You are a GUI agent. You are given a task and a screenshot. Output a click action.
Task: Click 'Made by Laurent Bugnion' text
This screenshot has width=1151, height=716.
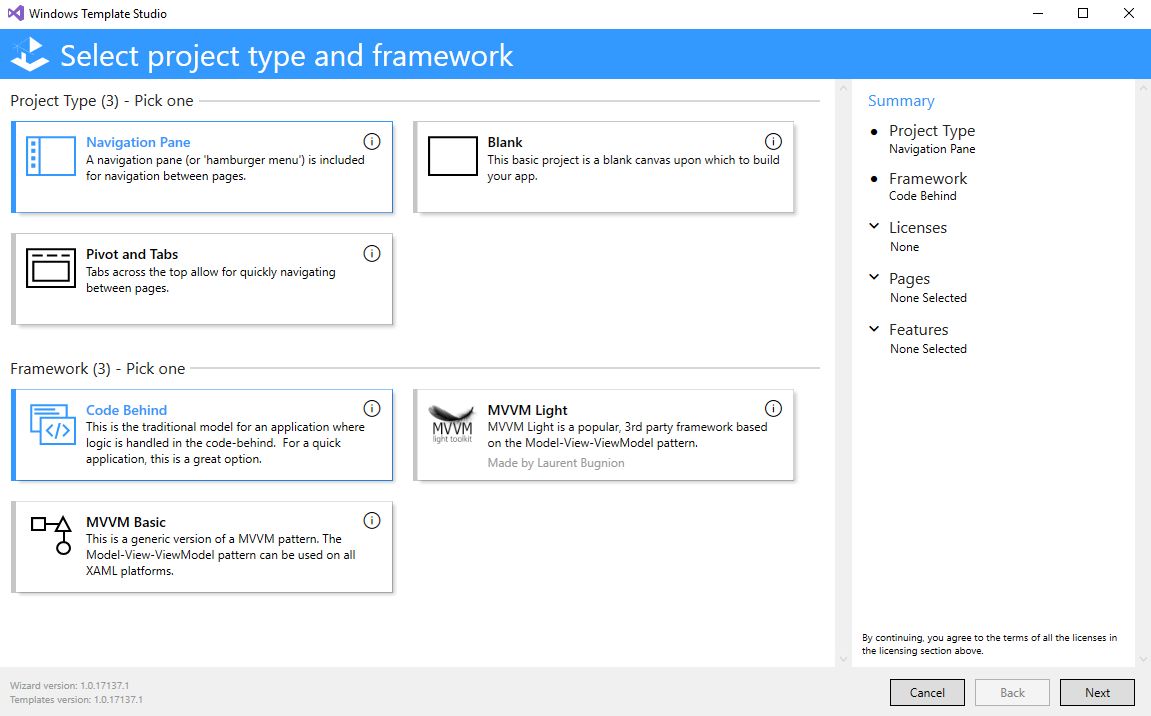click(556, 463)
